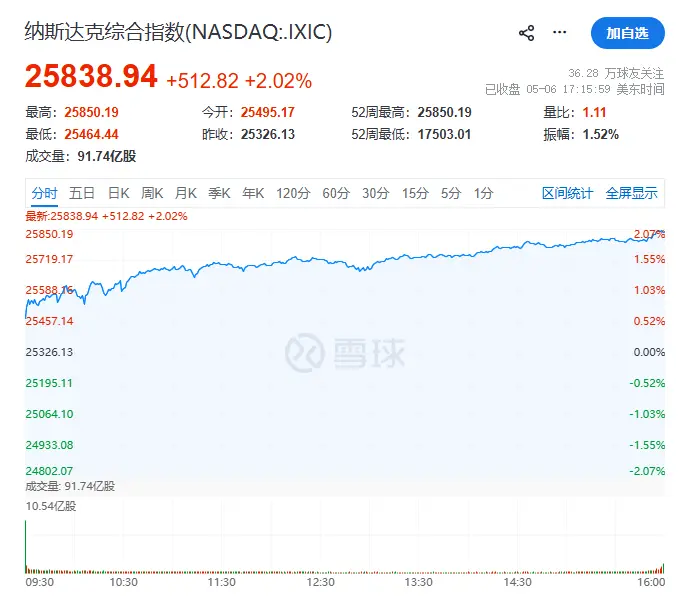This screenshot has height=604, width=682.
Task: Click the 25457.14 price axis label
Action: coord(49,321)
